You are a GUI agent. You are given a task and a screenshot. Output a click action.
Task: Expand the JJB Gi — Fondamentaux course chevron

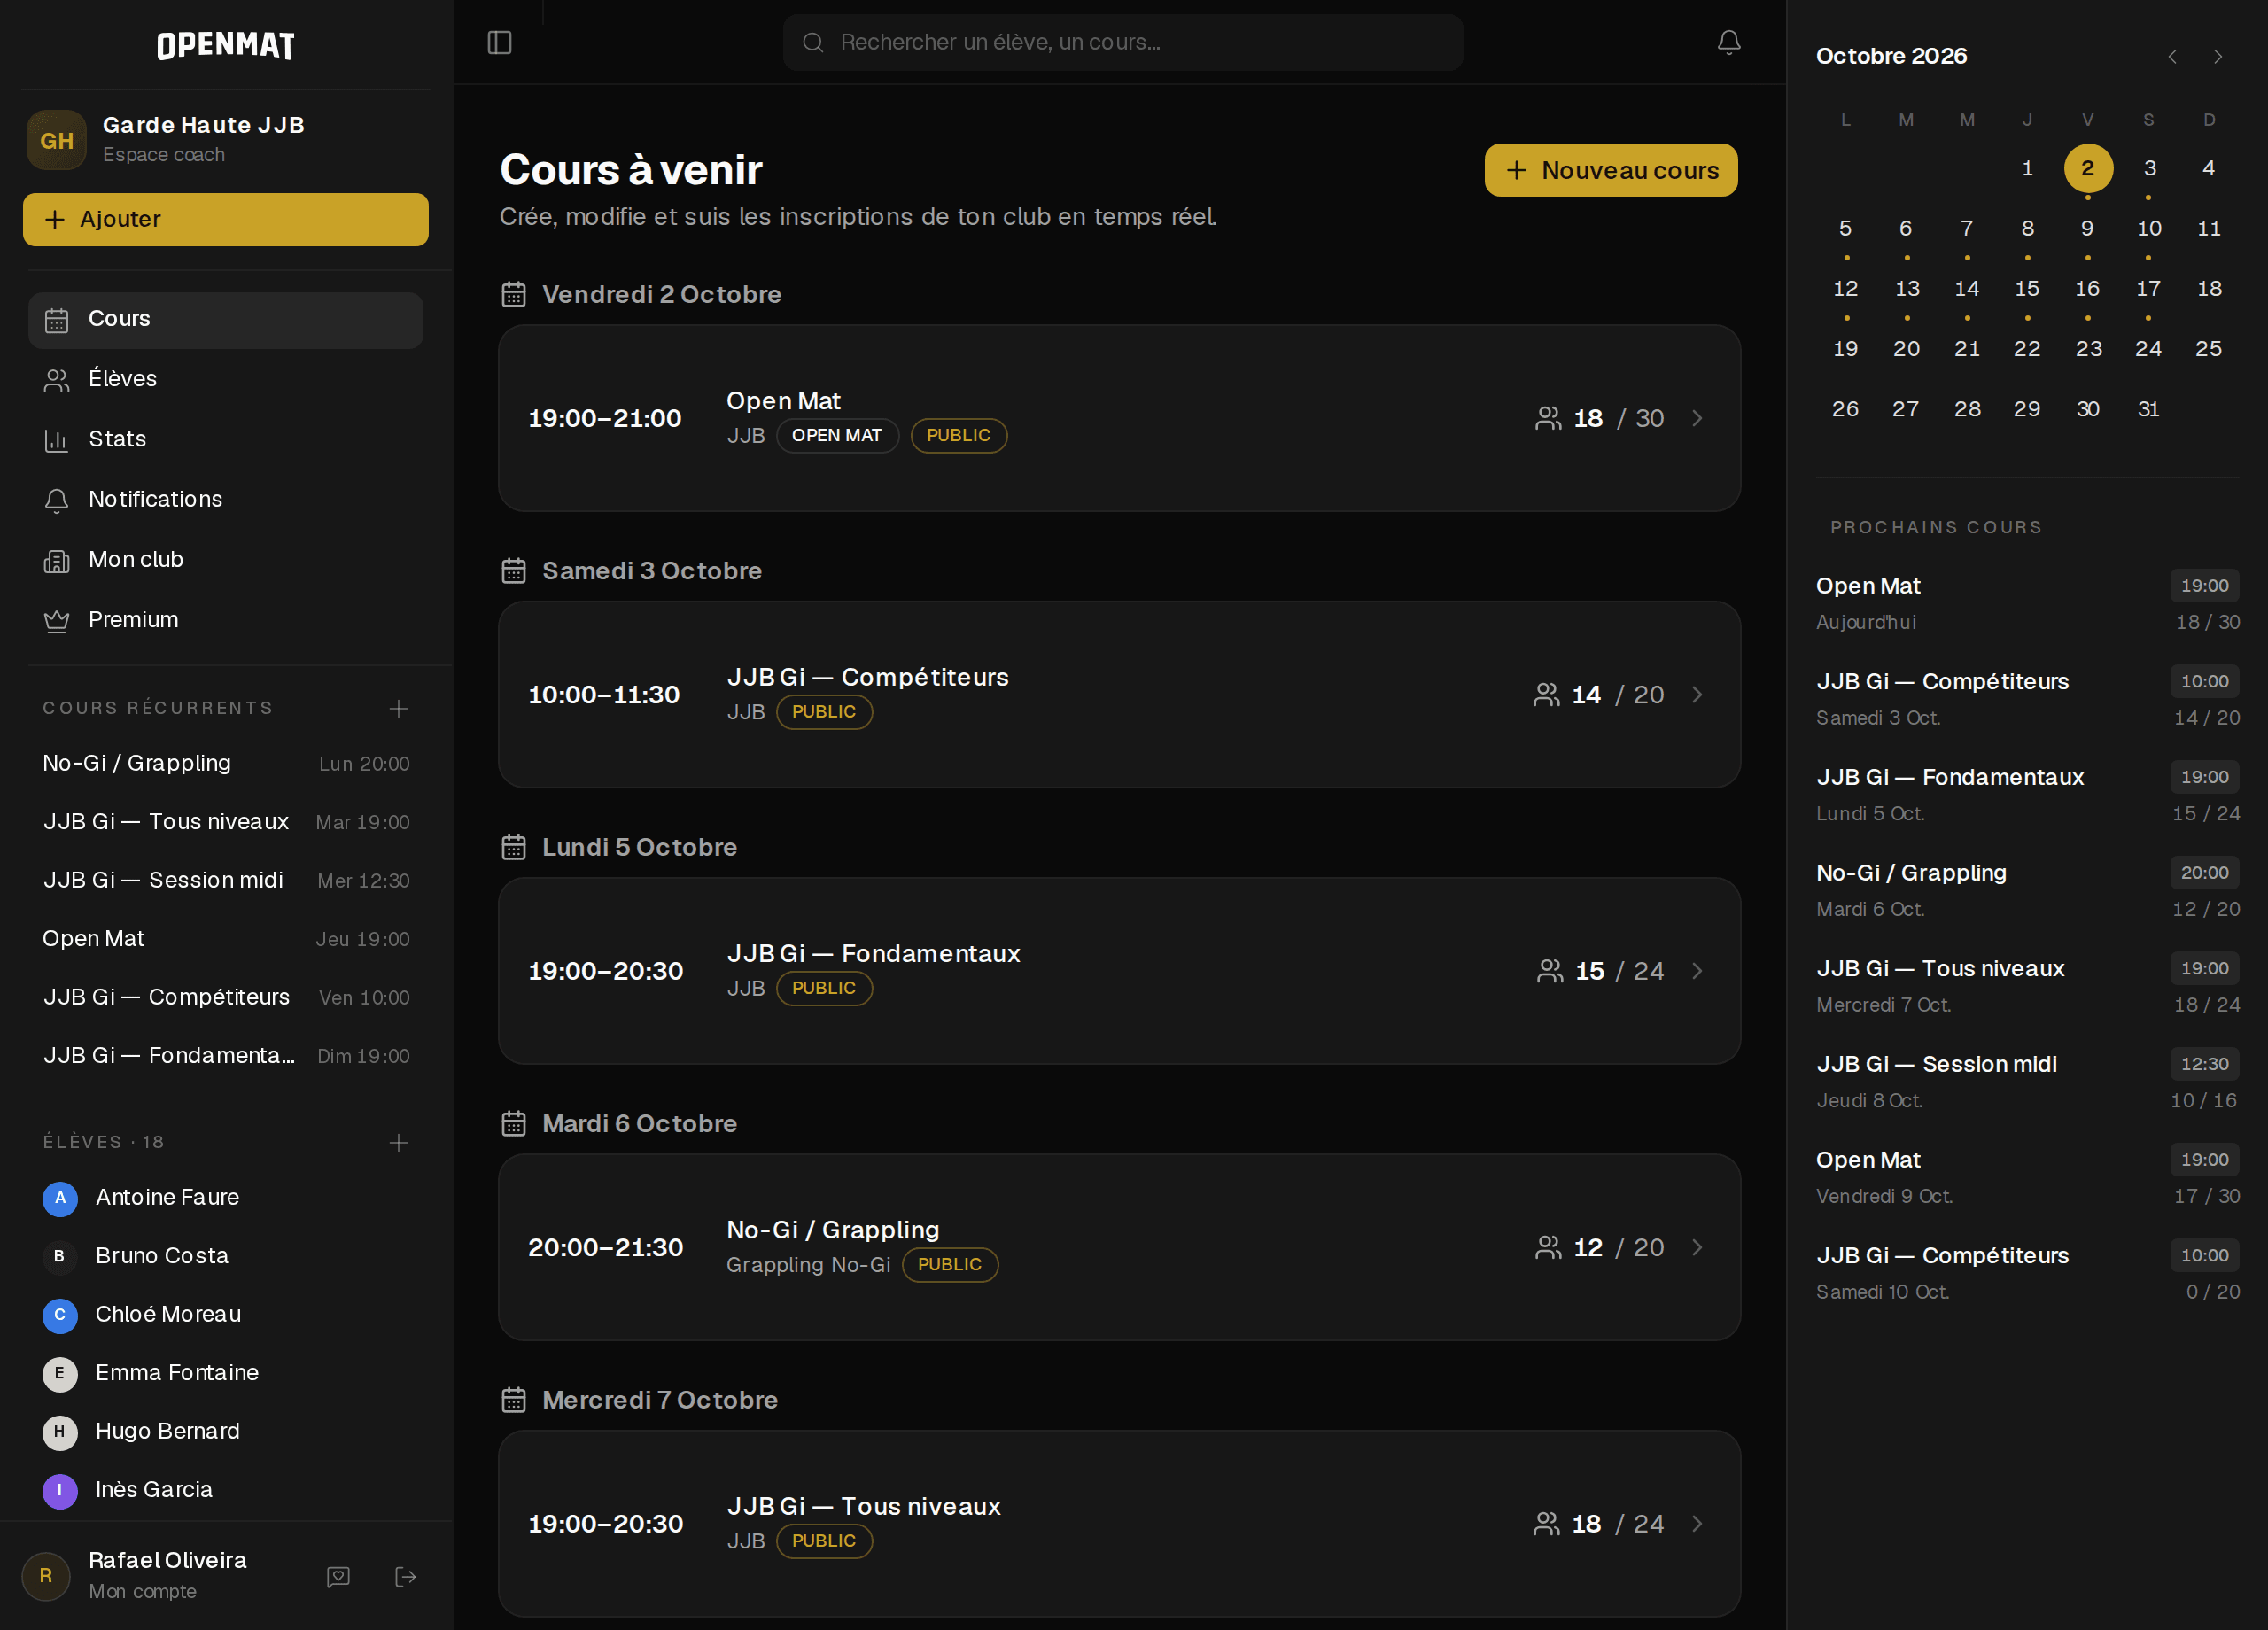tap(1697, 971)
